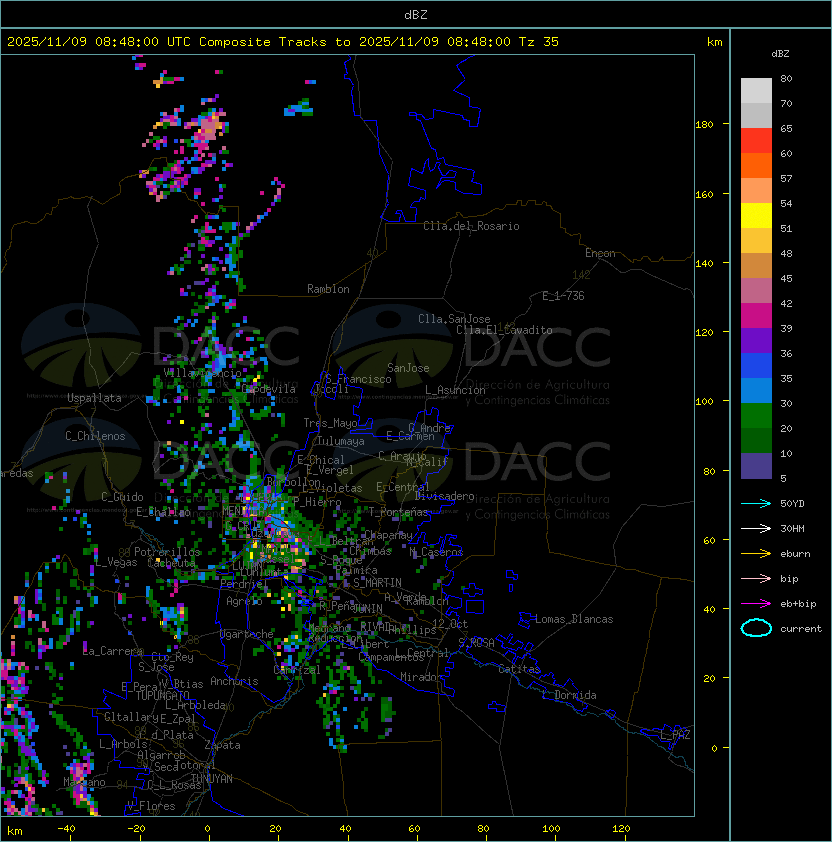Click the 'La_Carrera' map label
The image size is (832, 842).
click(x=113, y=651)
